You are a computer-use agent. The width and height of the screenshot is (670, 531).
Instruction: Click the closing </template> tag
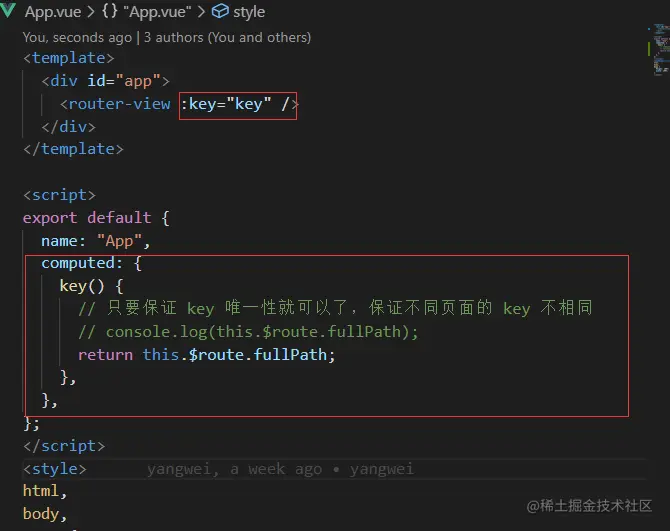click(x=73, y=149)
